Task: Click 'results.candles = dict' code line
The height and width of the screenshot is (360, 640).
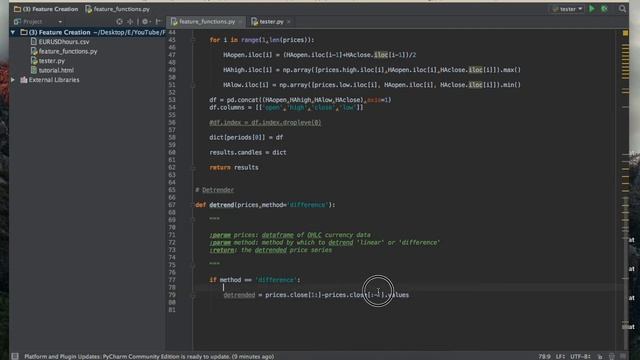Action: click(248, 152)
